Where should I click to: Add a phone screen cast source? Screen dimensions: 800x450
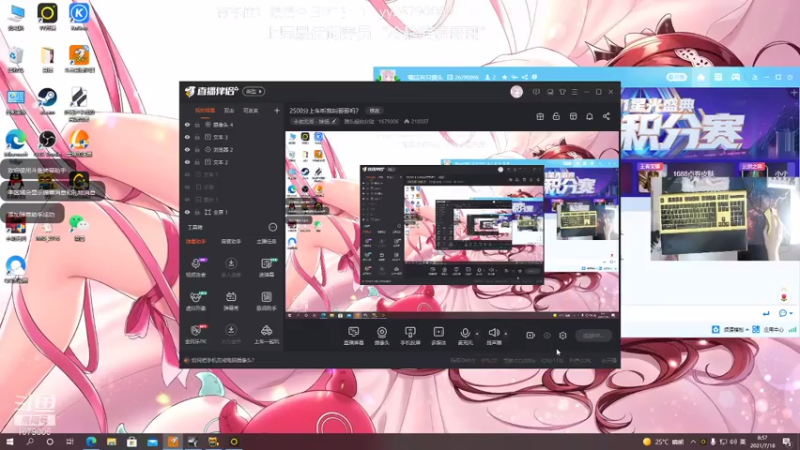(x=410, y=336)
